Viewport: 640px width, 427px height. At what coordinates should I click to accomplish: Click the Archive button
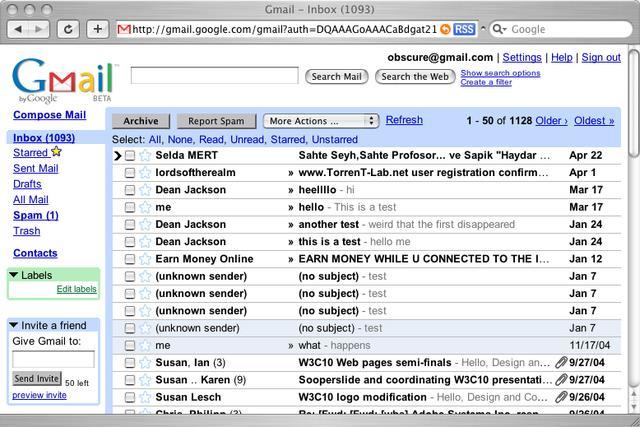pyautogui.click(x=141, y=121)
